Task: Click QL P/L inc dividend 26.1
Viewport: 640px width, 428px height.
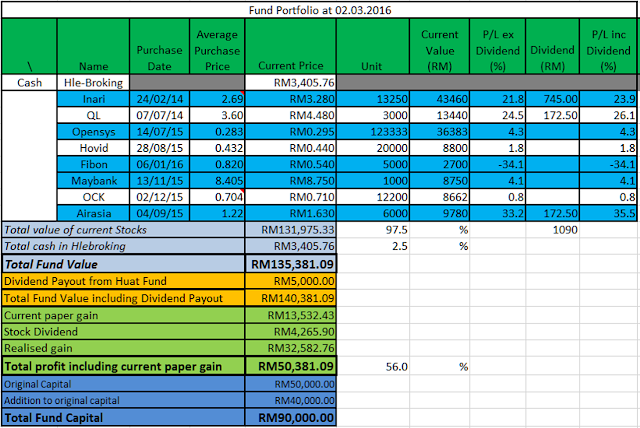Action: tap(608, 115)
